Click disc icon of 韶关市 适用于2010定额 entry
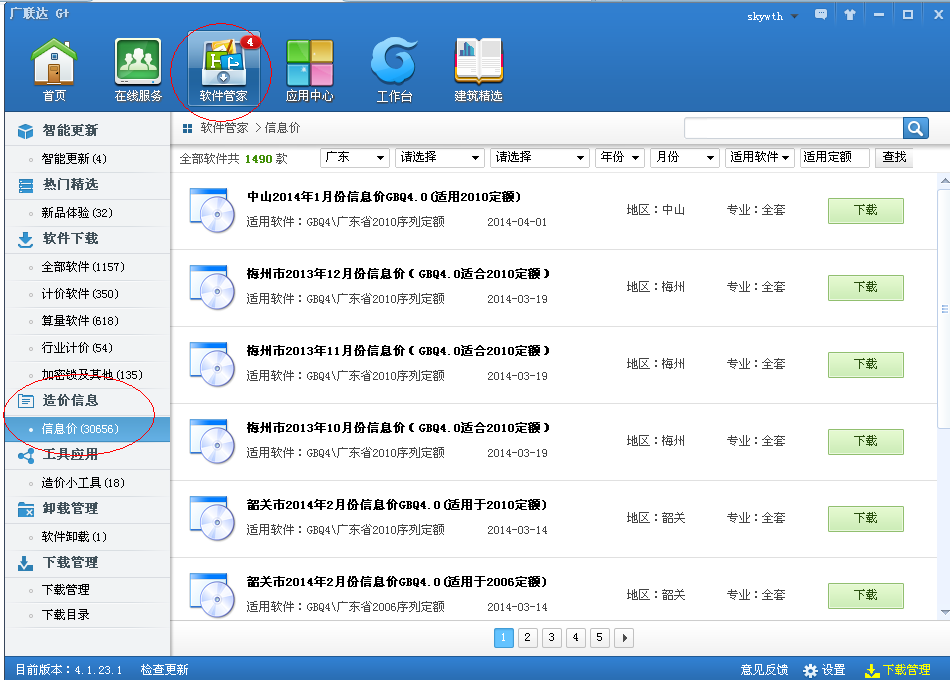Viewport: 950px width, 680px height. tap(211, 518)
